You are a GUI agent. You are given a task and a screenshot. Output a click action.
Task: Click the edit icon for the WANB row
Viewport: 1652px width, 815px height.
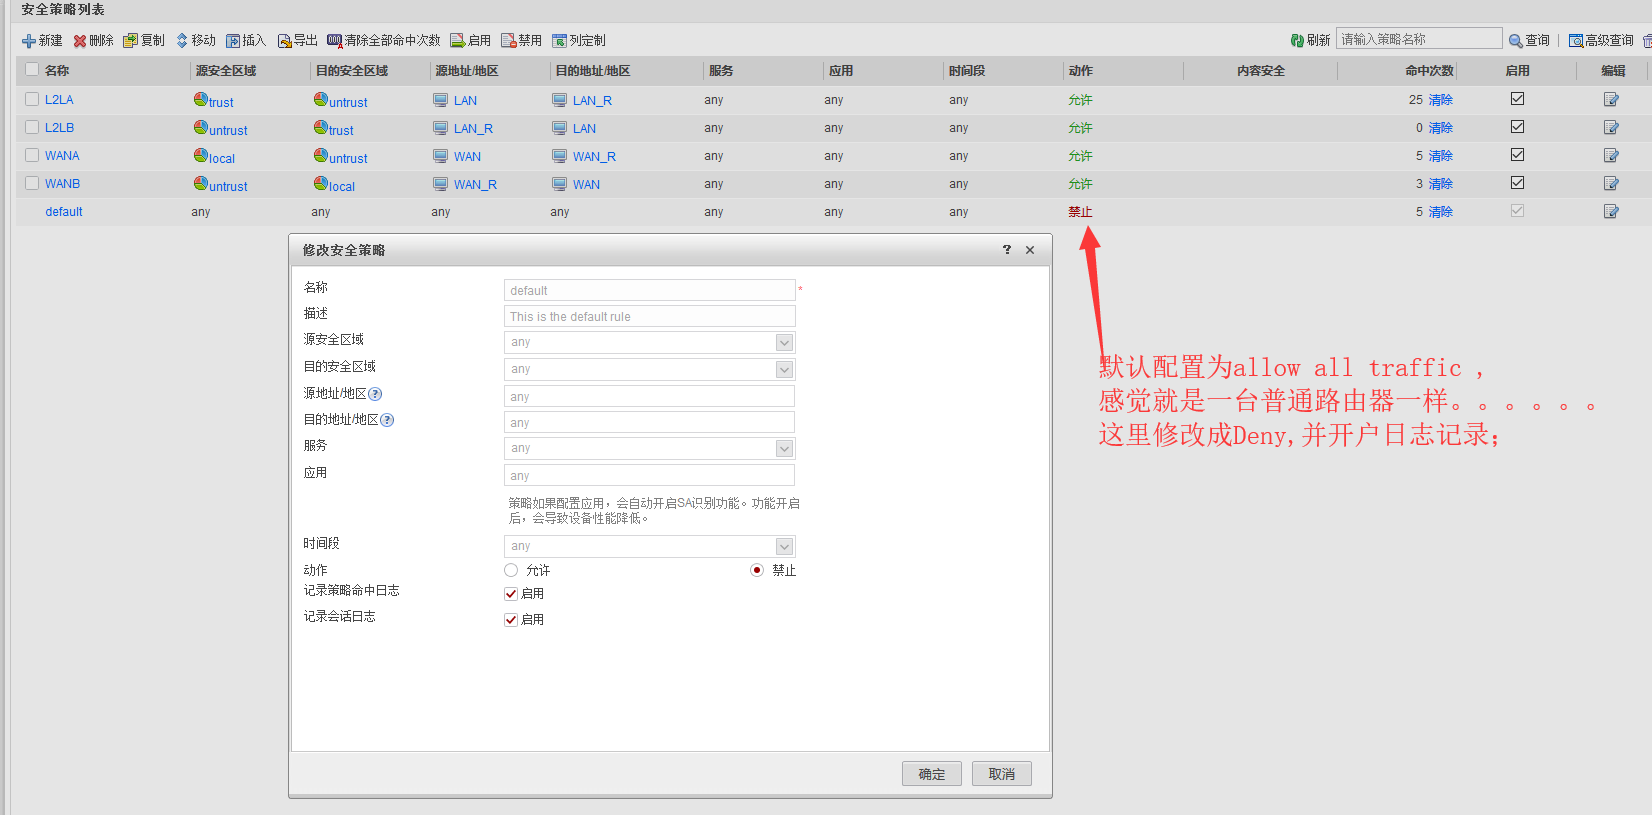click(x=1611, y=184)
